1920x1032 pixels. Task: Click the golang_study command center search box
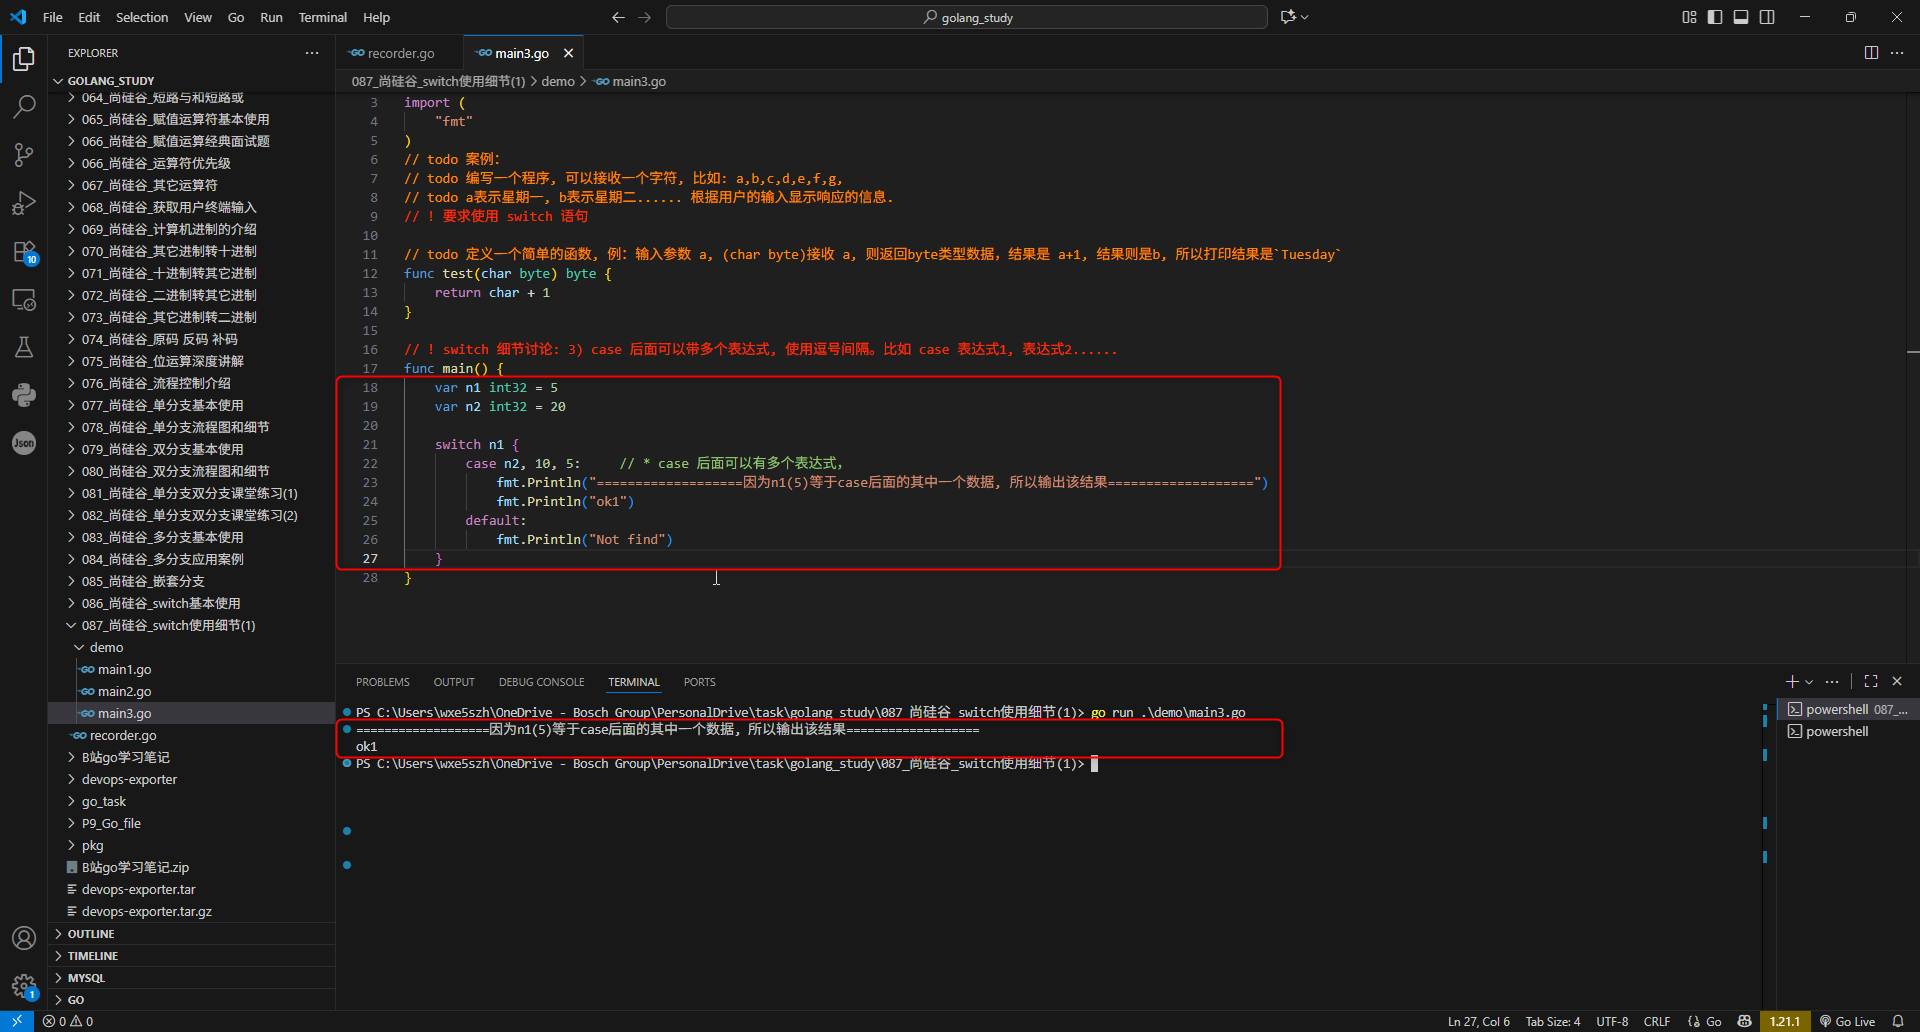[967, 17]
